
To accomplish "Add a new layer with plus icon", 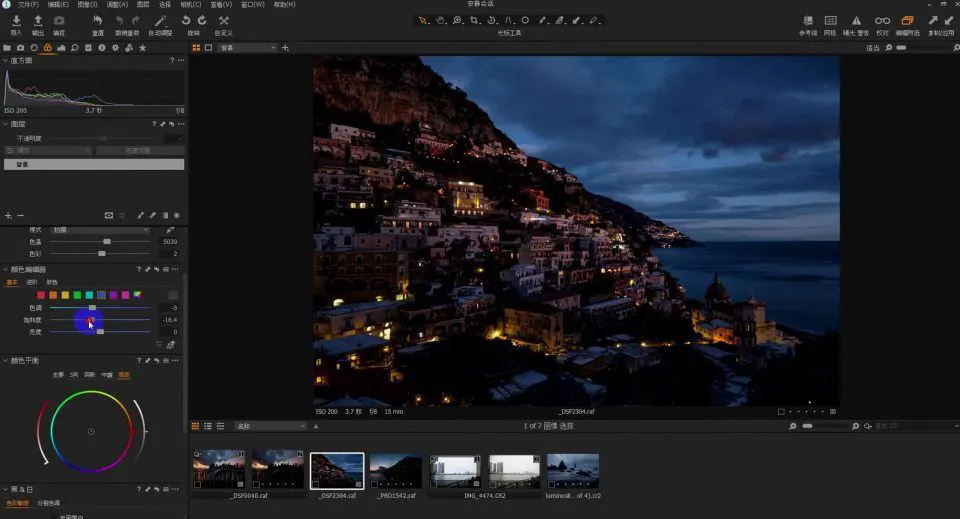I will (9, 215).
